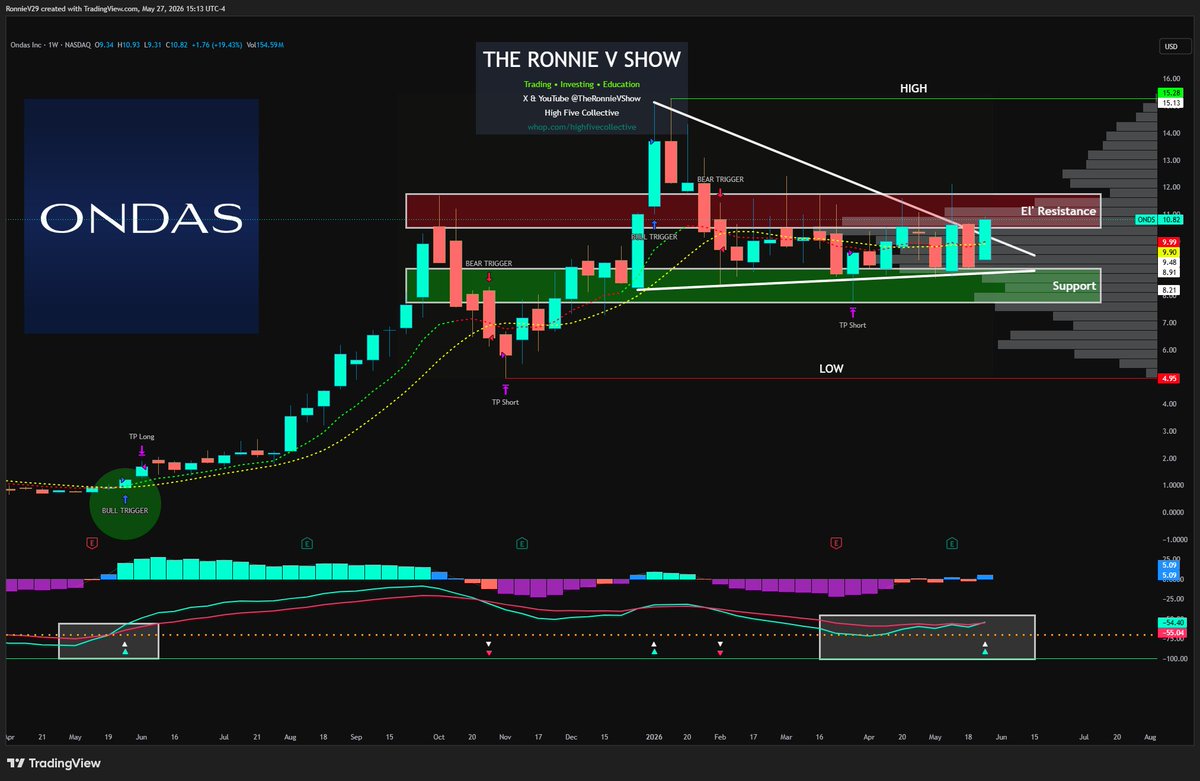Click the 8.21 price label
1200x781 pixels.
click(1169, 290)
